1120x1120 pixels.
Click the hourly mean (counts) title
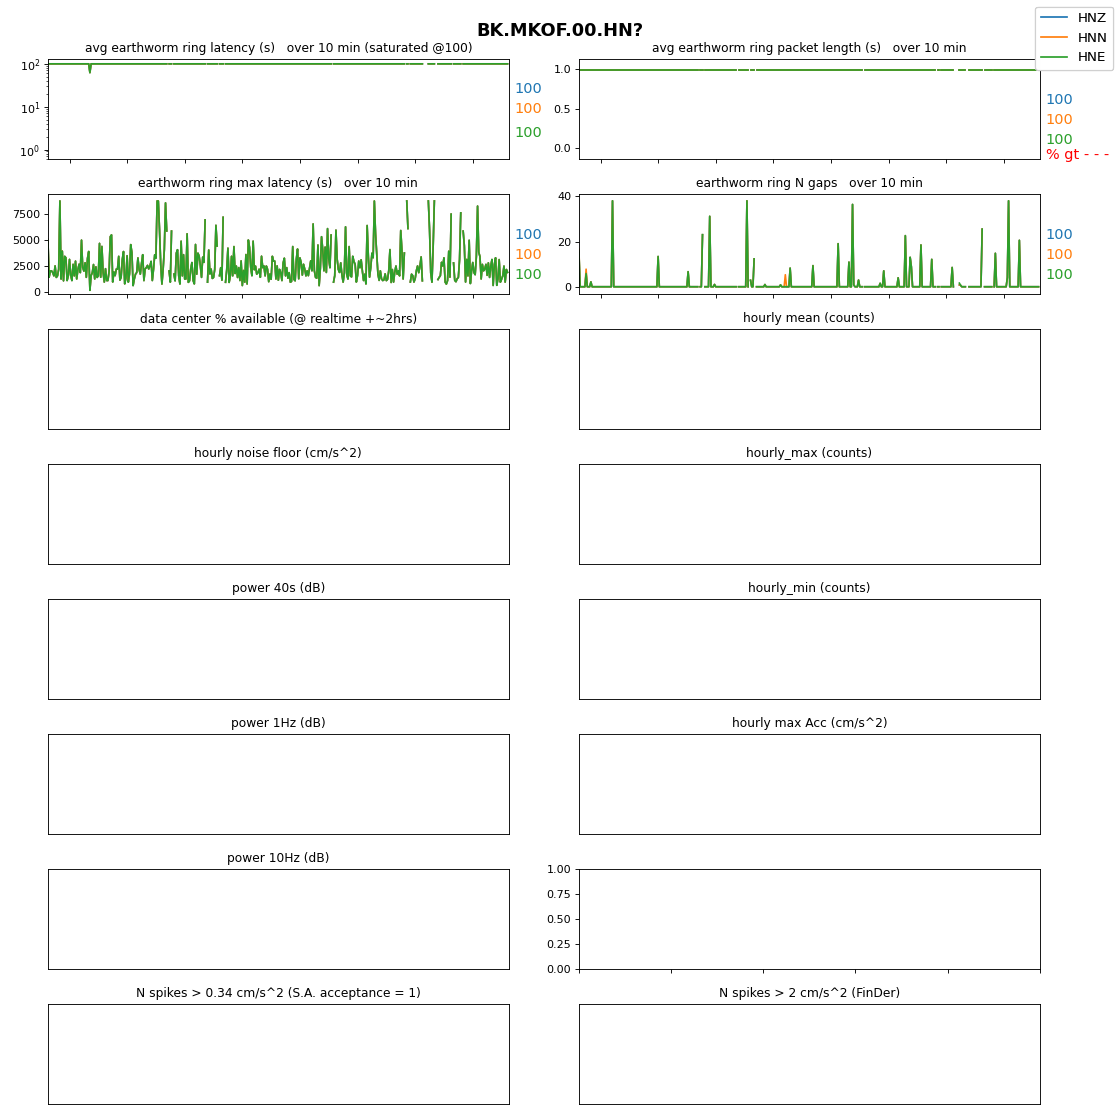click(x=809, y=318)
